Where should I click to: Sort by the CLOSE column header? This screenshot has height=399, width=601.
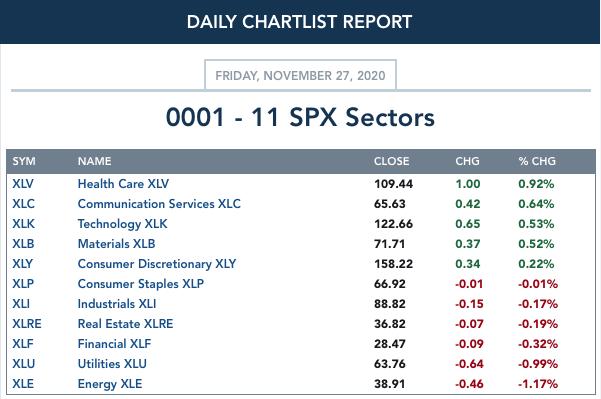[391, 161]
